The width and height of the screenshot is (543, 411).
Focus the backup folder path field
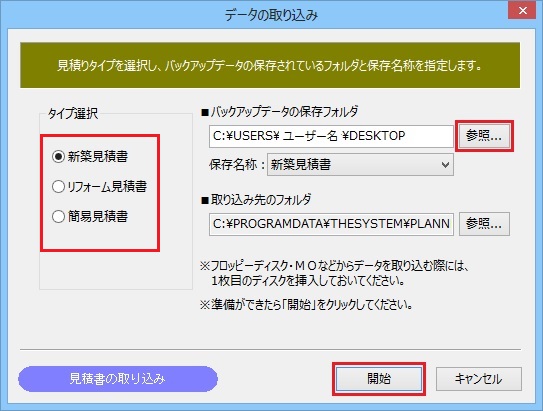(331, 136)
